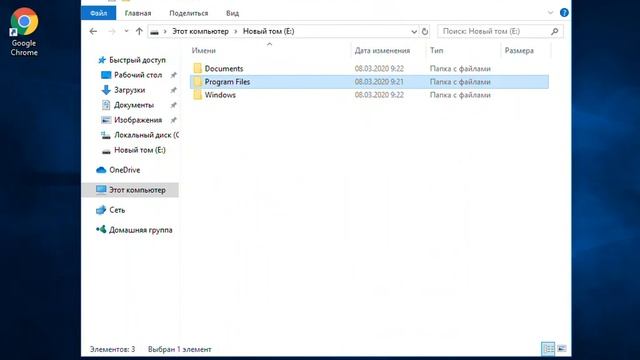This screenshot has width=640, height=360.
Task: Expand the ribbon with the chevron
Action: coord(550,13)
